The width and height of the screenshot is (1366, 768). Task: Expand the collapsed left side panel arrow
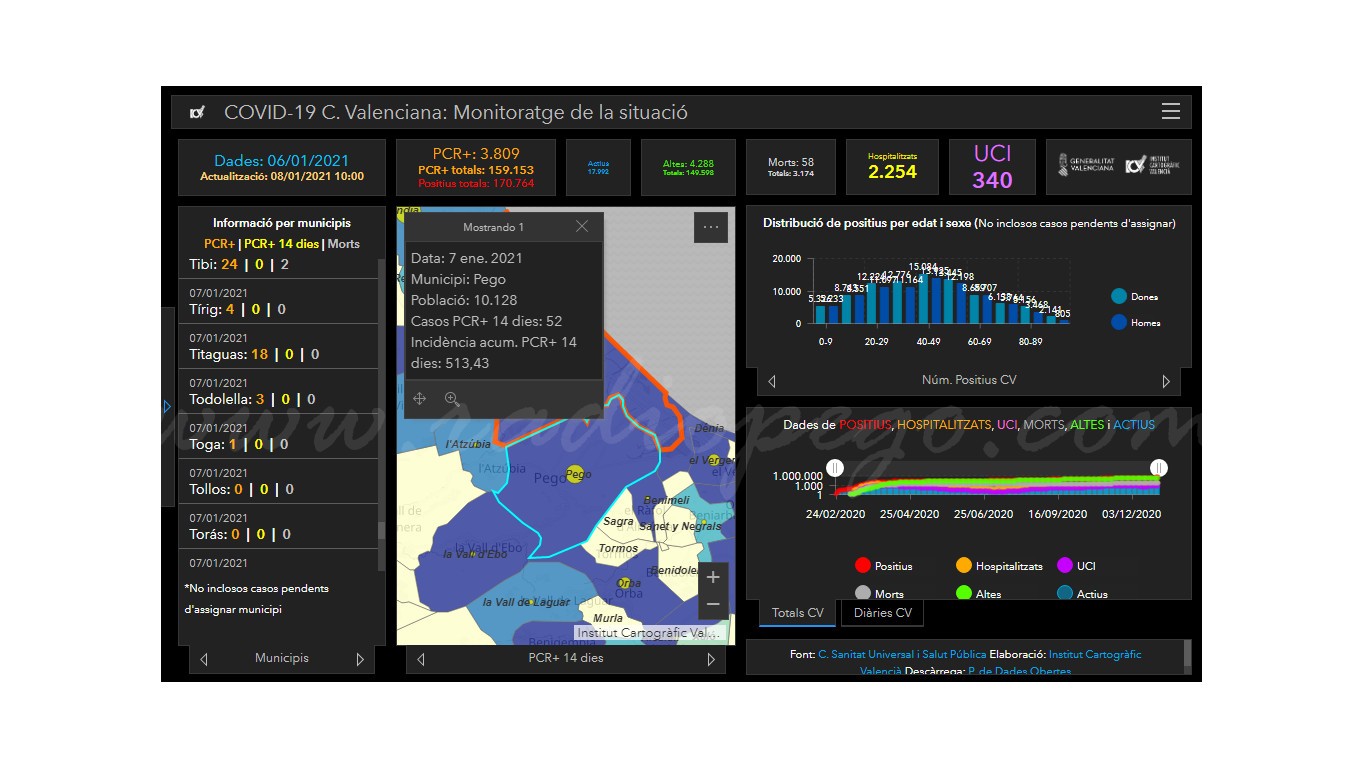[x=167, y=406]
